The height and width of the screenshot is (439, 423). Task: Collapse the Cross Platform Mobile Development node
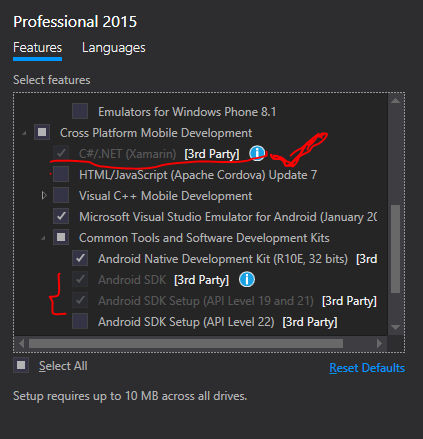click(24, 133)
